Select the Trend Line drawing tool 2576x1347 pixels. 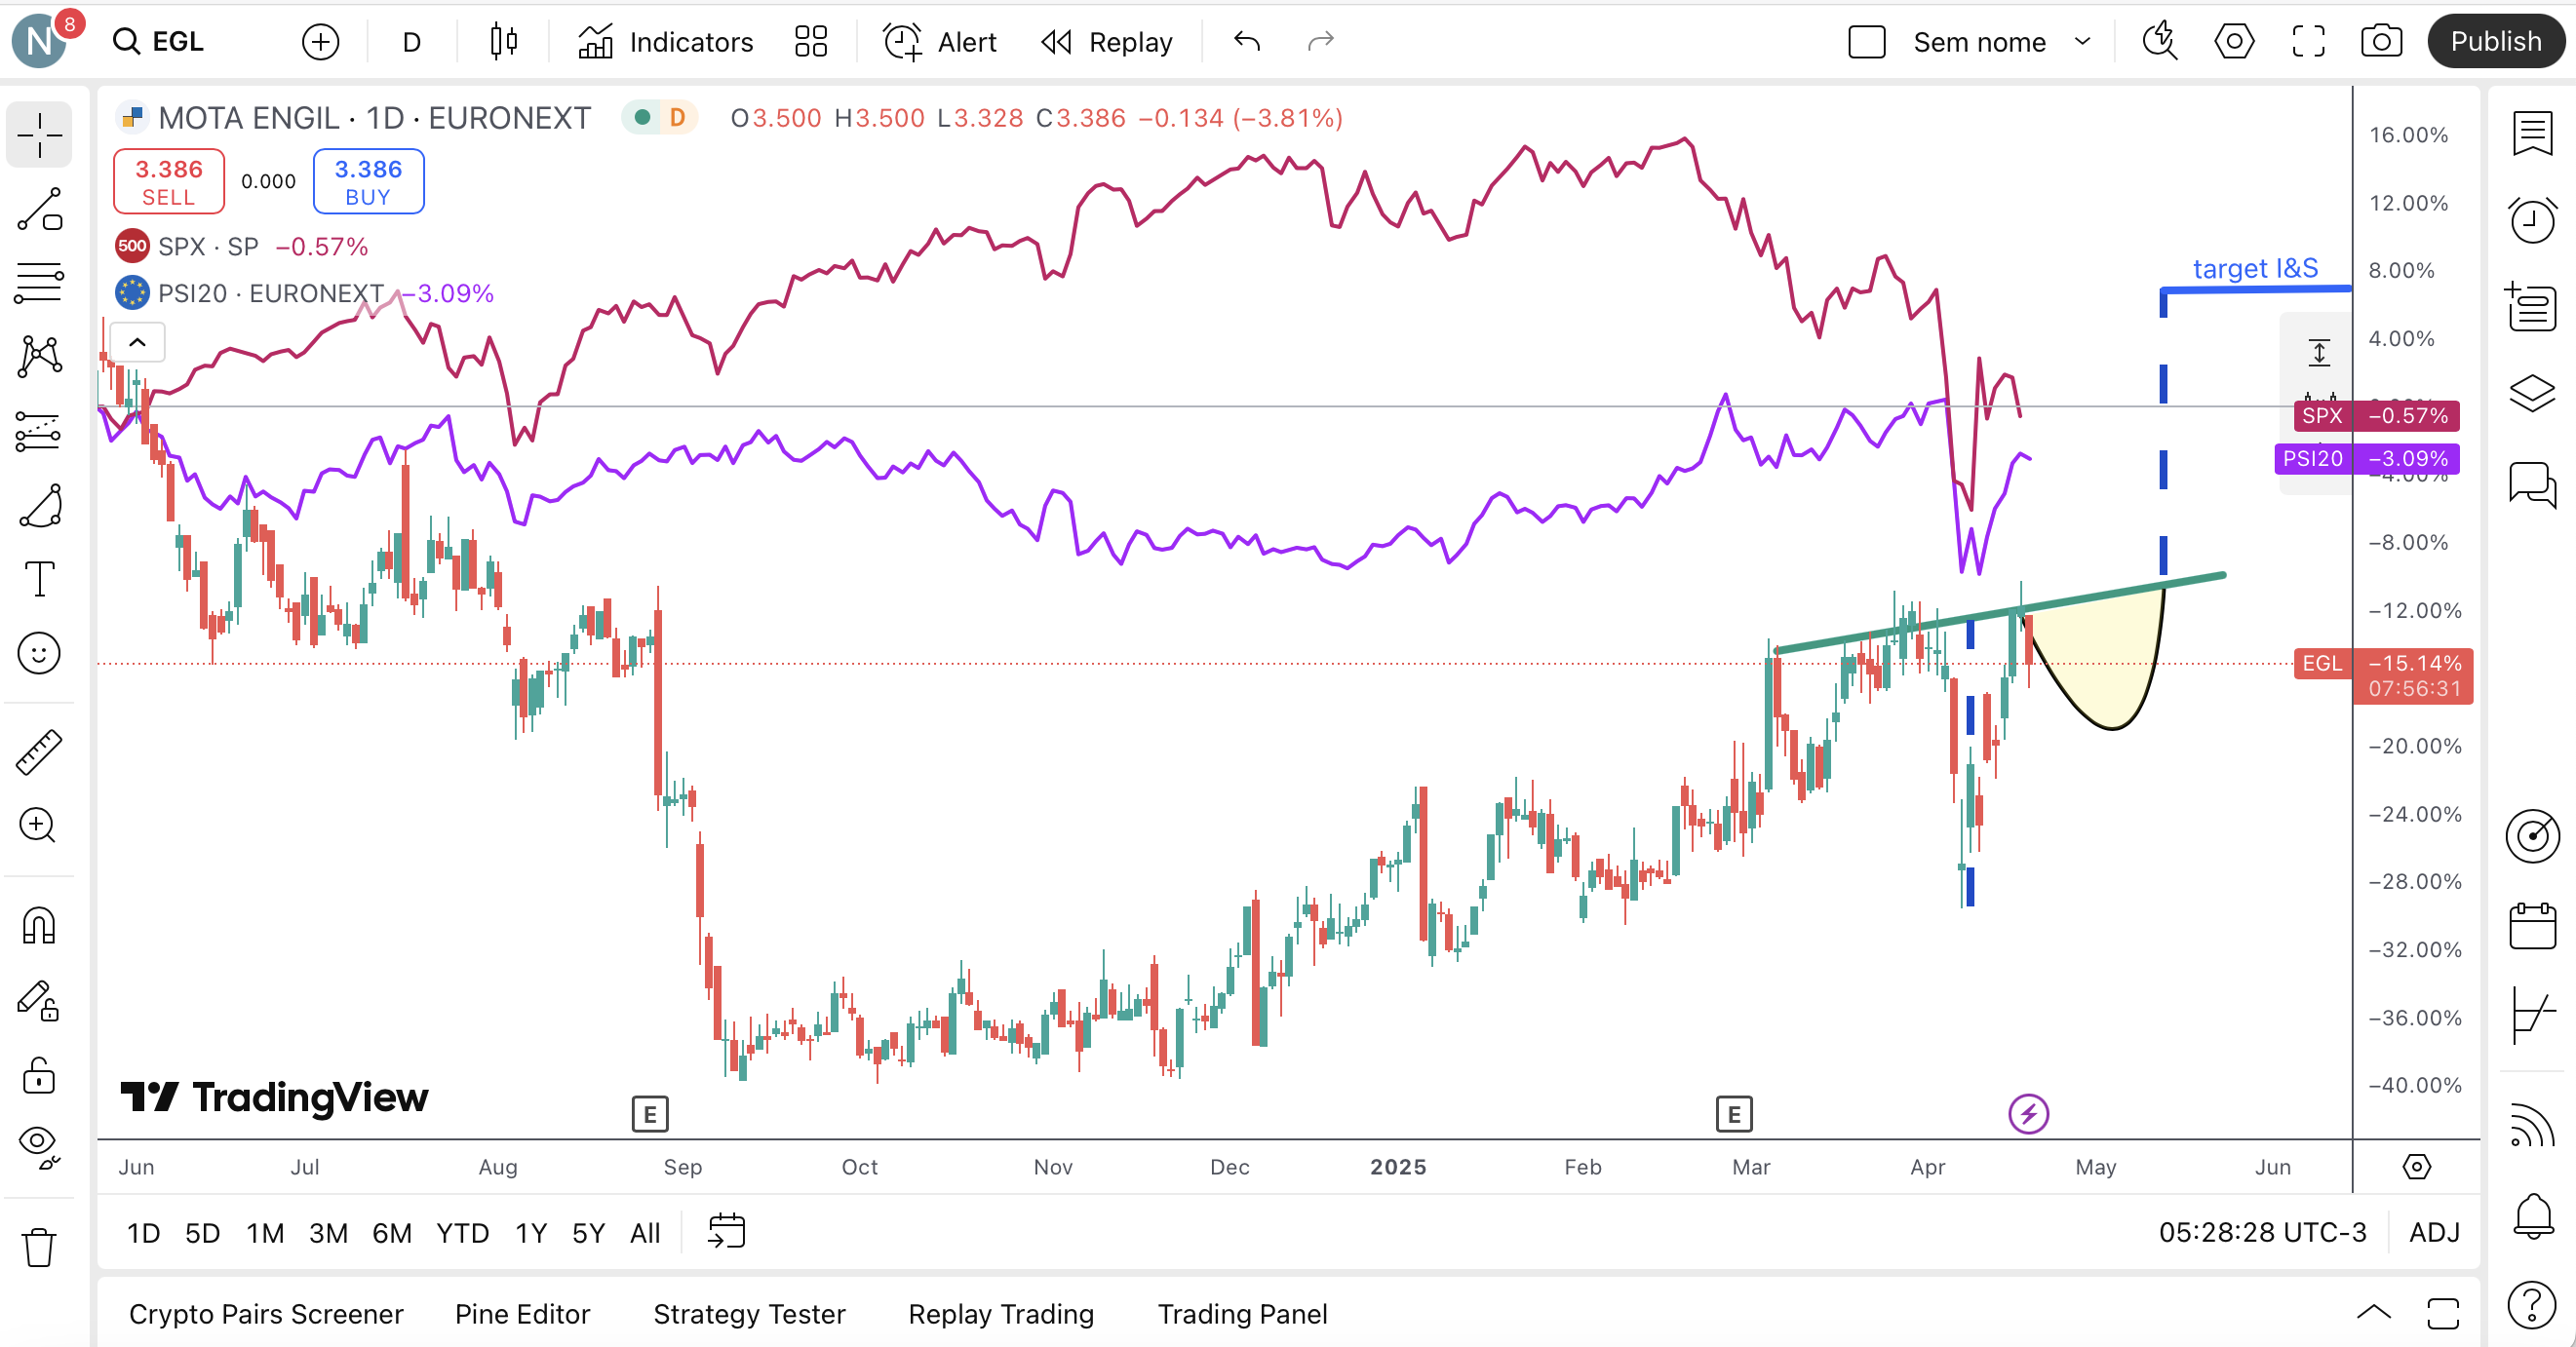click(x=40, y=209)
